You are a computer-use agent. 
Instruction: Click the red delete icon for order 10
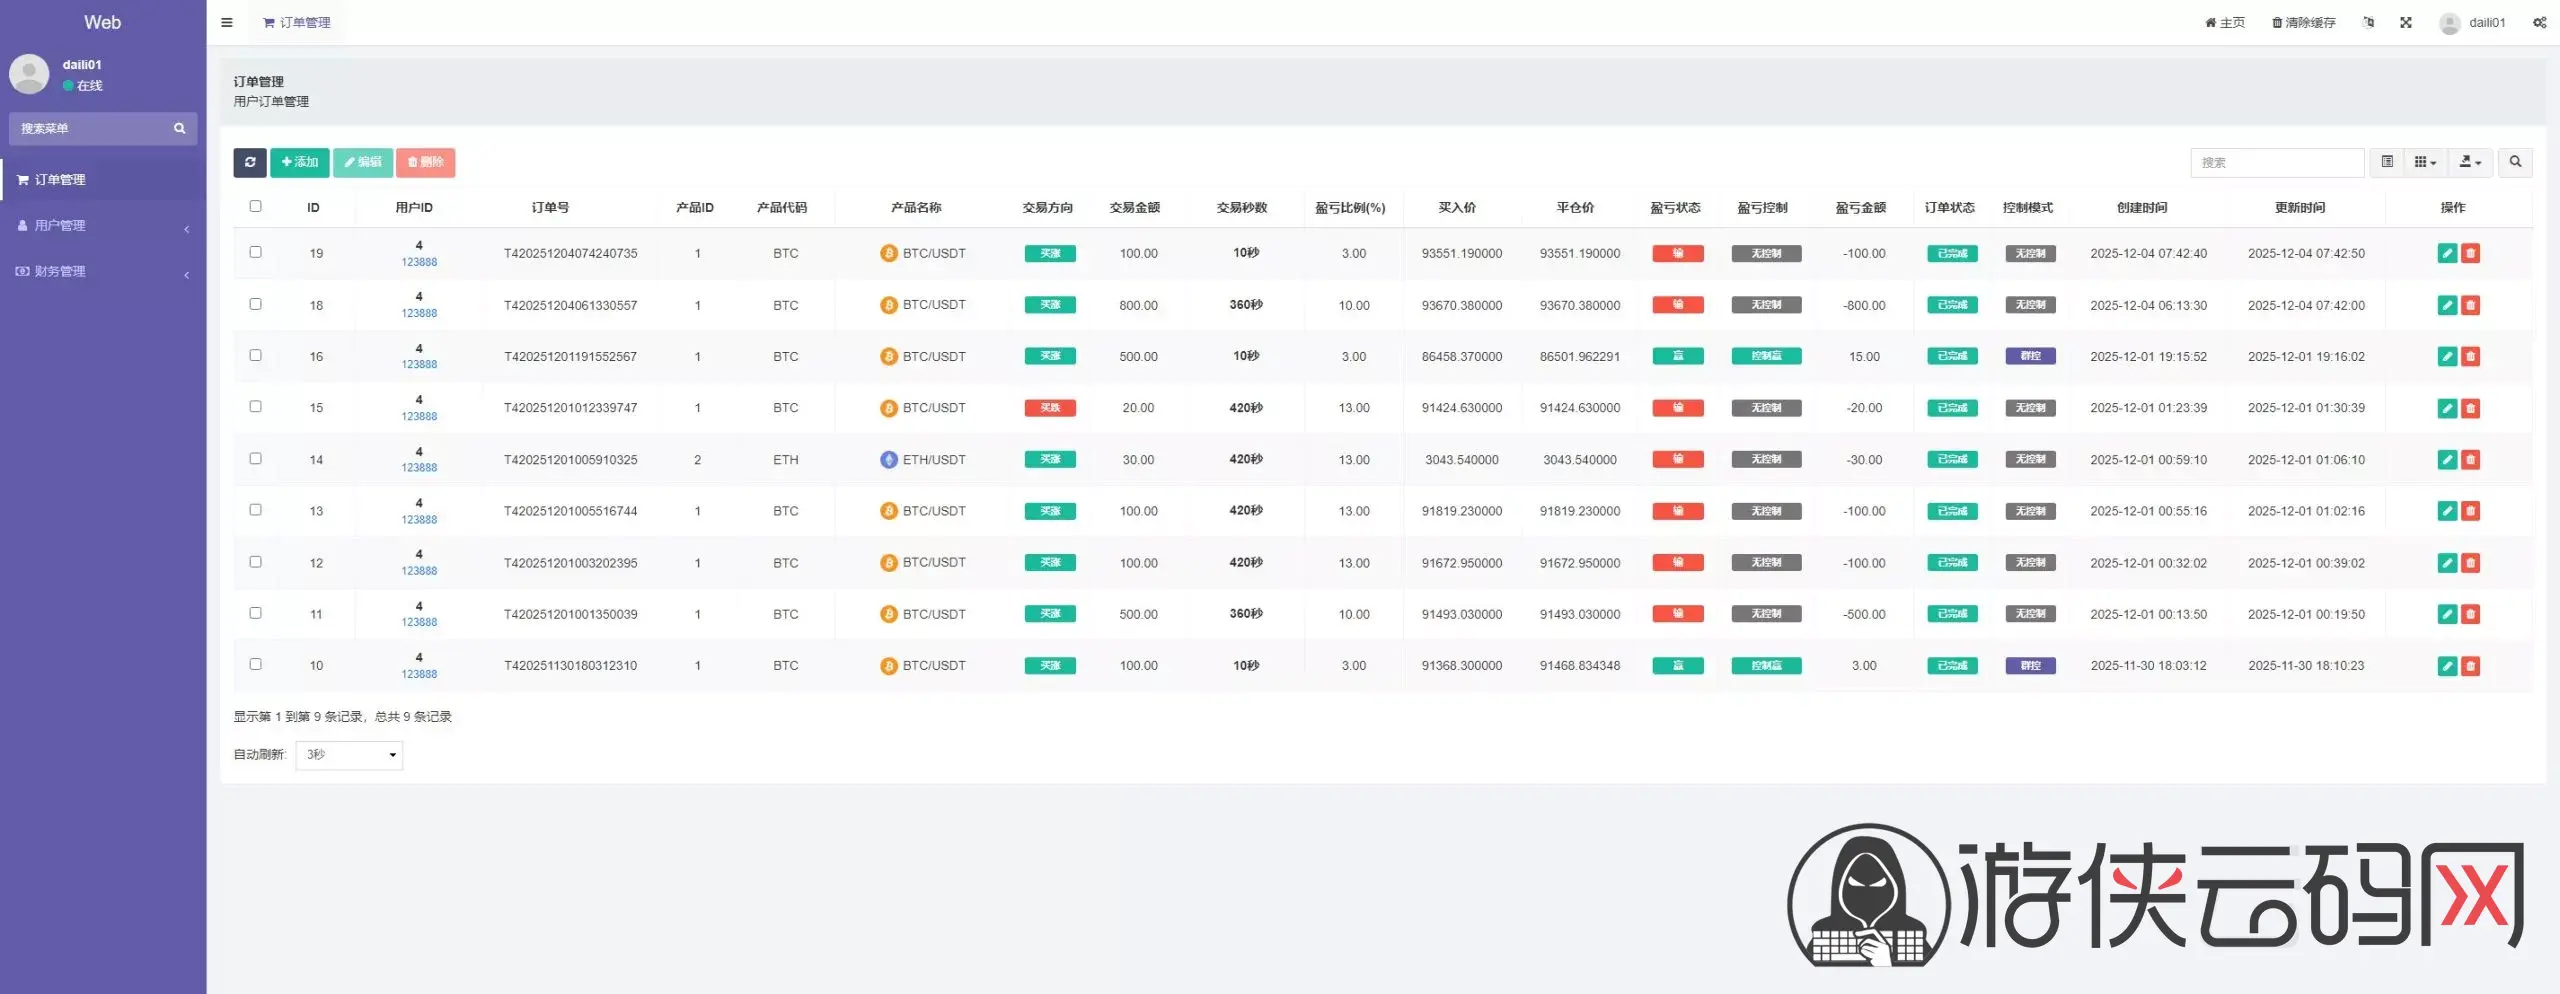(2470, 666)
